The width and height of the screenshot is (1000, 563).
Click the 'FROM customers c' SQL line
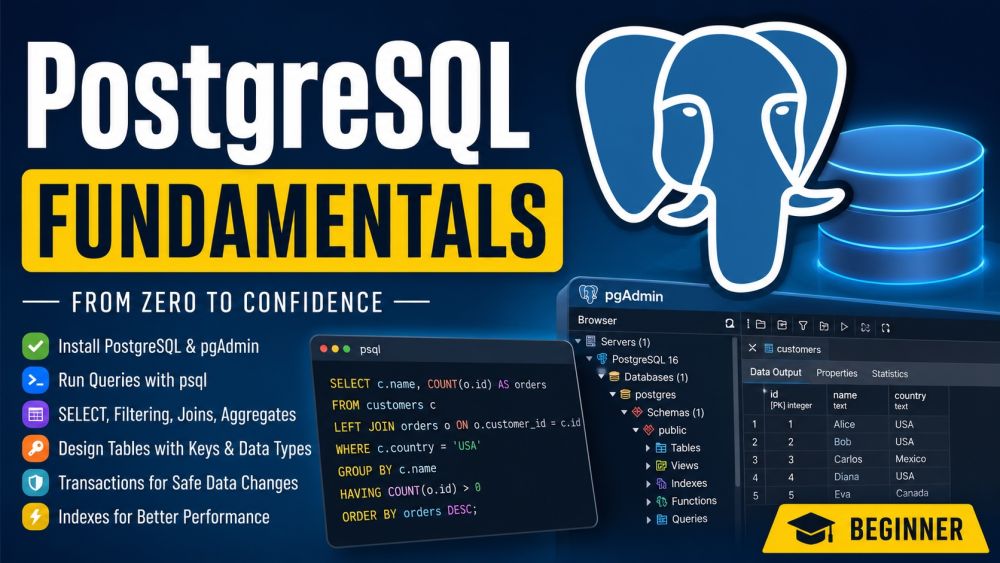(384, 405)
